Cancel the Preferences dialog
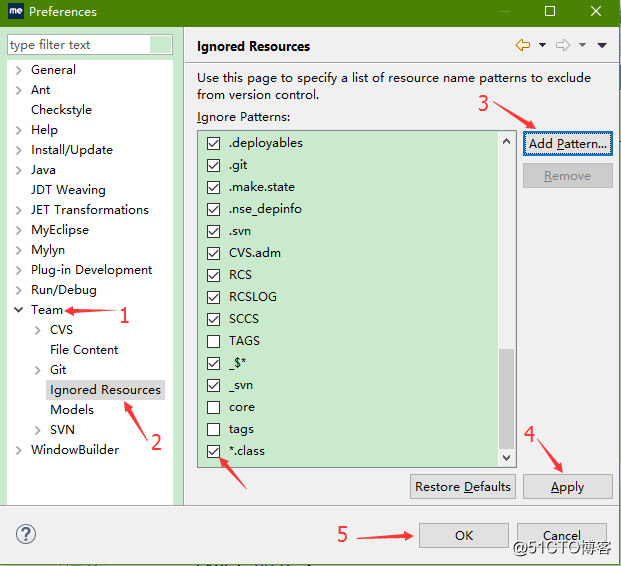 coord(562,536)
